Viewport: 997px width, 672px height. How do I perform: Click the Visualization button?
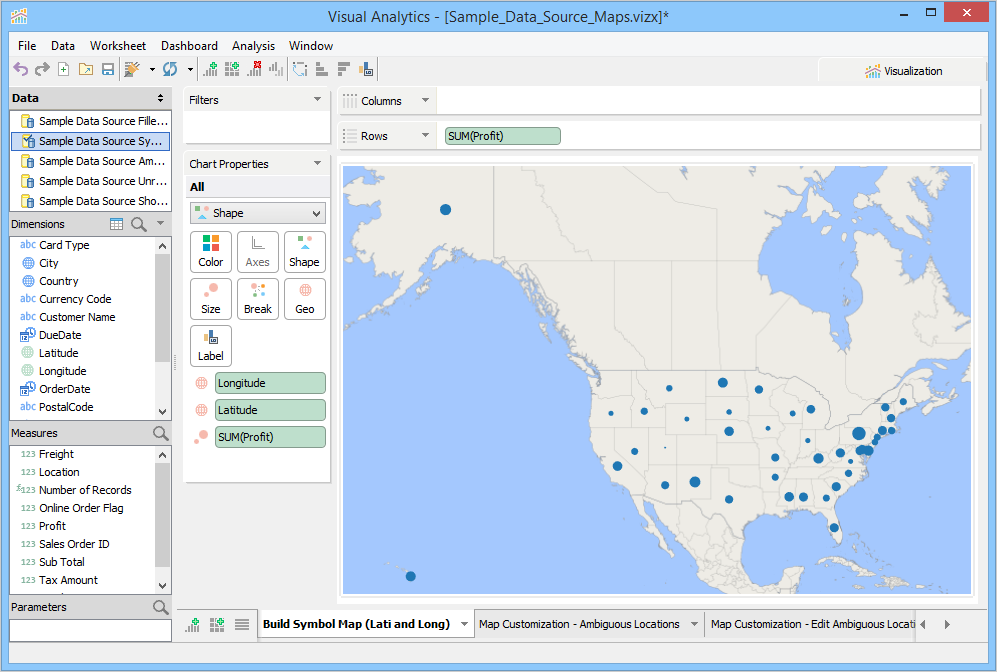(x=903, y=71)
